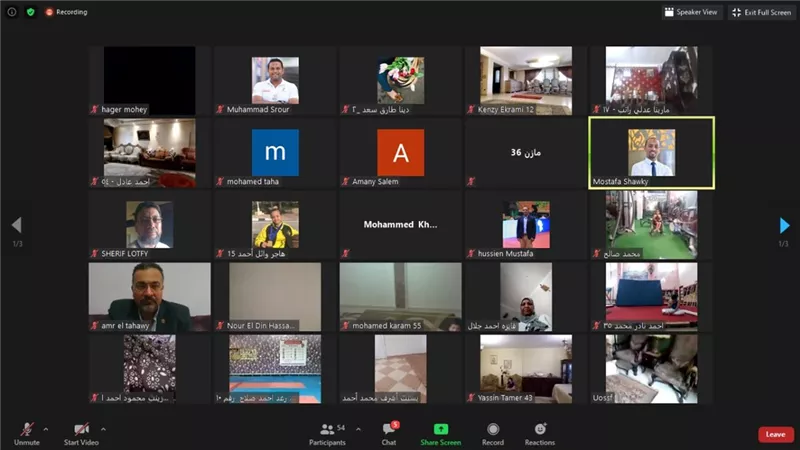This screenshot has width=800, height=450.
Task: Select Nour El Din Hassa... video tile
Action: click(275, 297)
